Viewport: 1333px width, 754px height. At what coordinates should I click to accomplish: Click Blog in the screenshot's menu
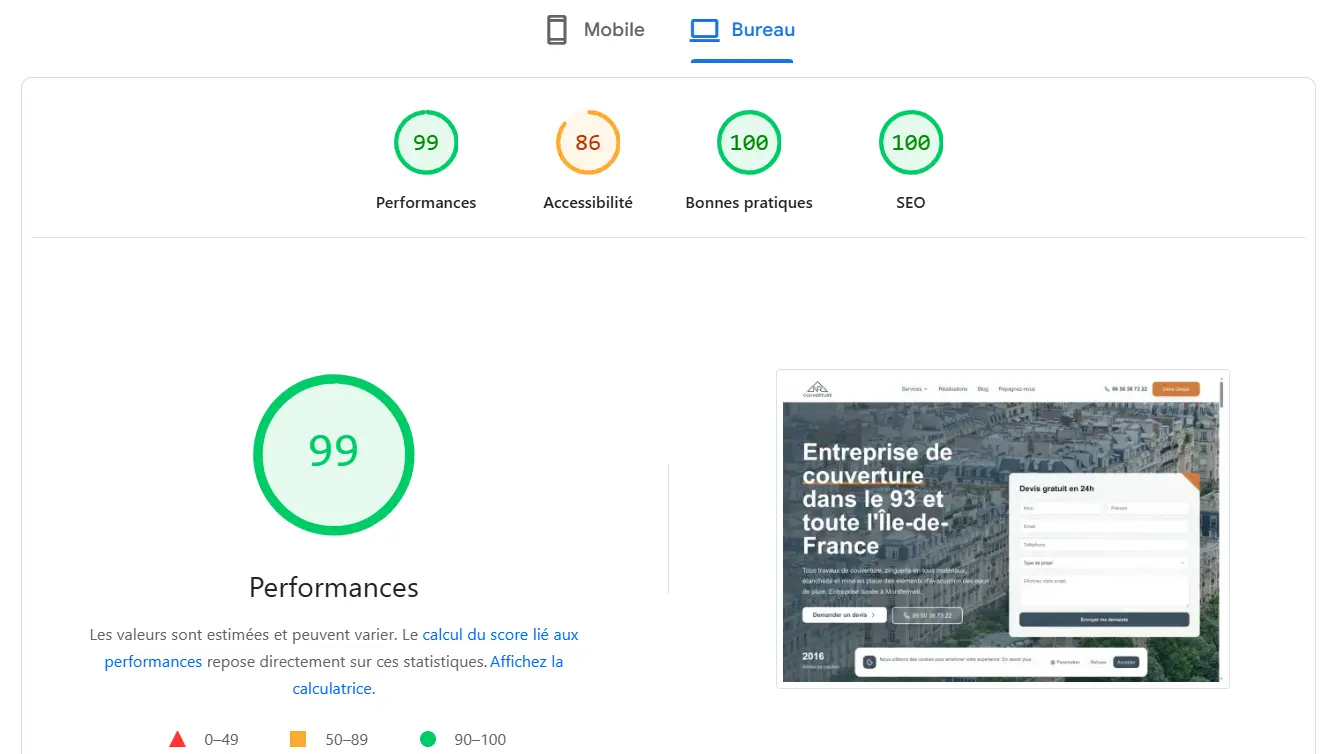pyautogui.click(x=983, y=389)
